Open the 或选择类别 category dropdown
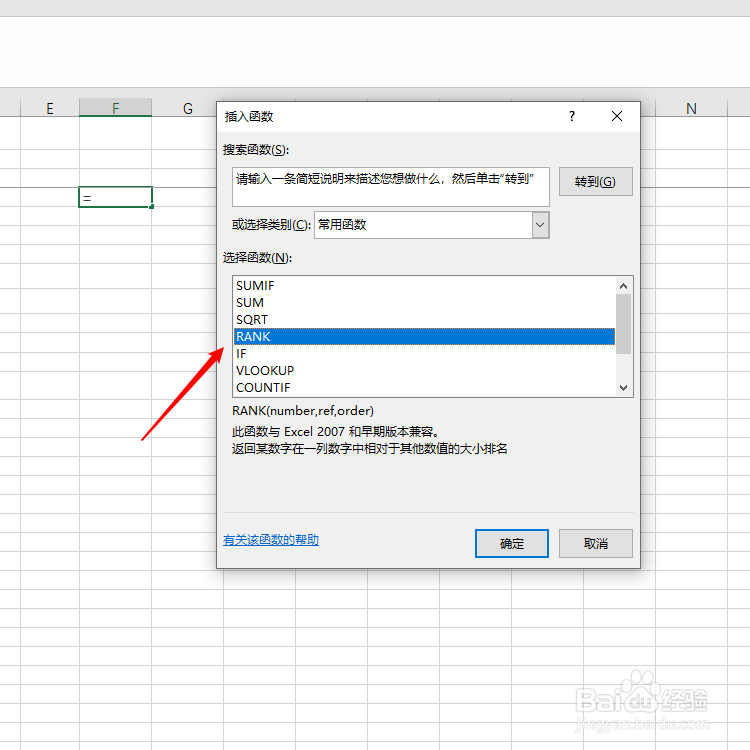This screenshot has height=750, width=750. [540, 225]
